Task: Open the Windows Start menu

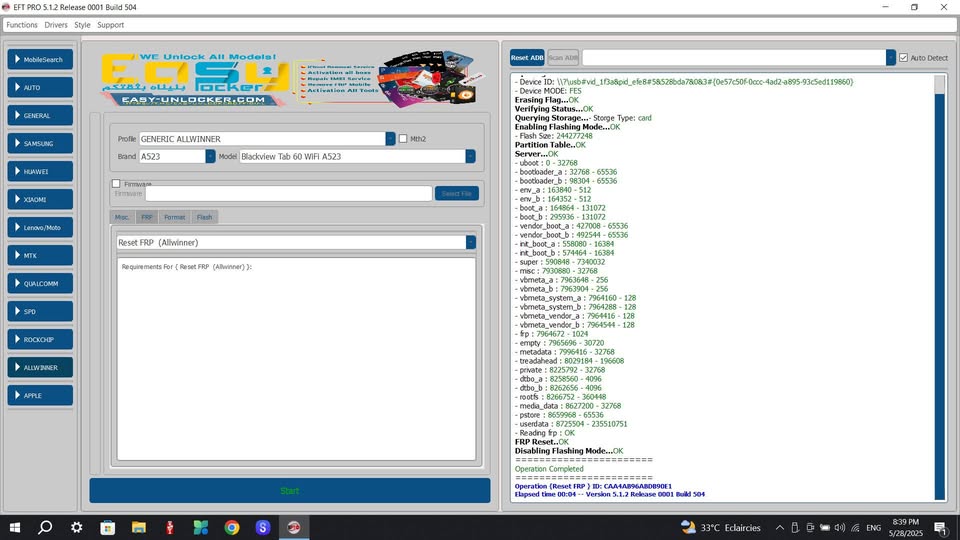Action: pos(15,527)
